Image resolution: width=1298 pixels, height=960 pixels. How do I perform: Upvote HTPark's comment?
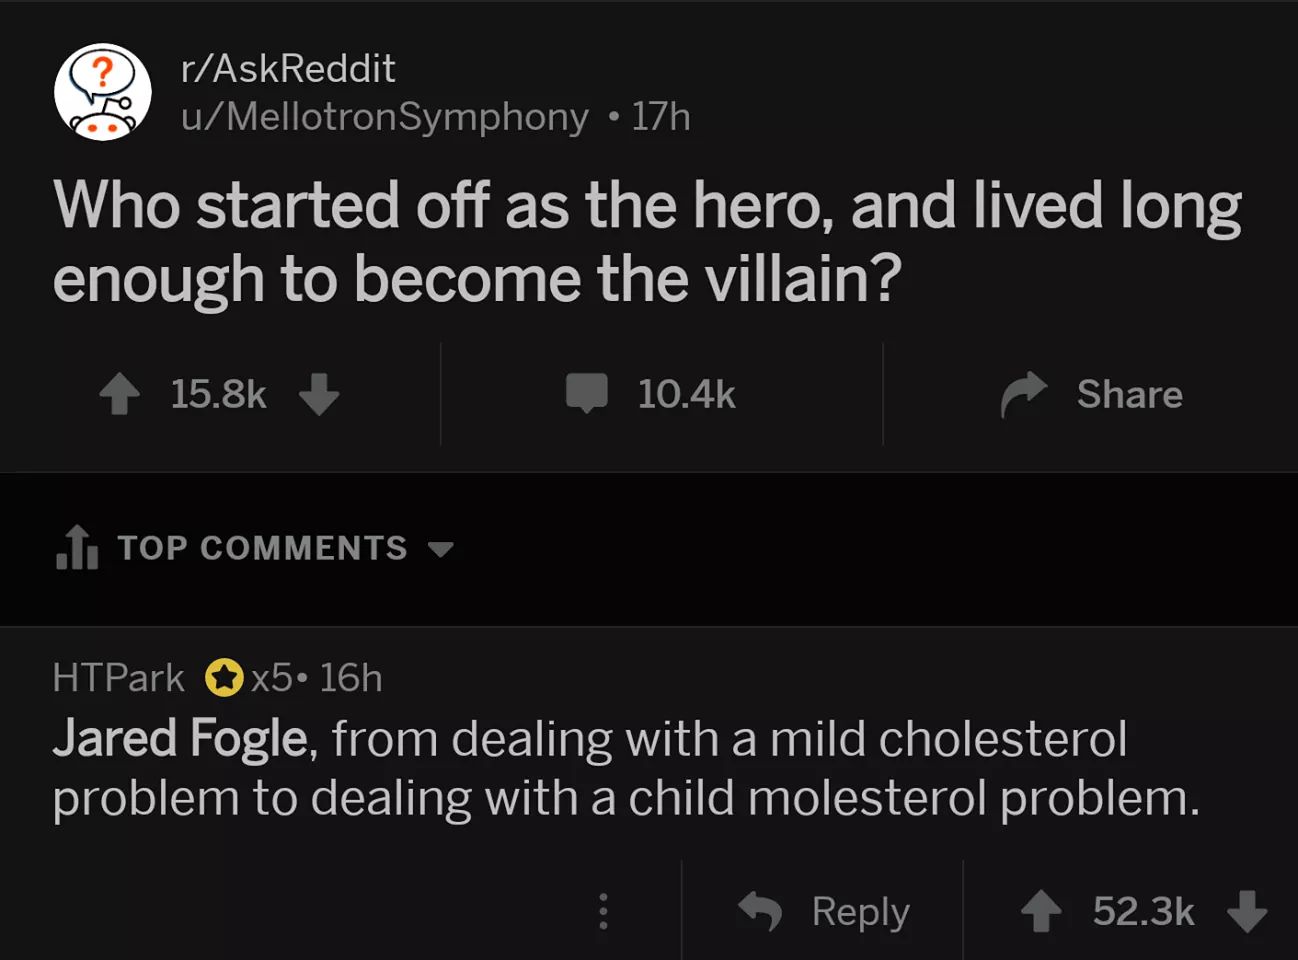pyautogui.click(x=1041, y=911)
